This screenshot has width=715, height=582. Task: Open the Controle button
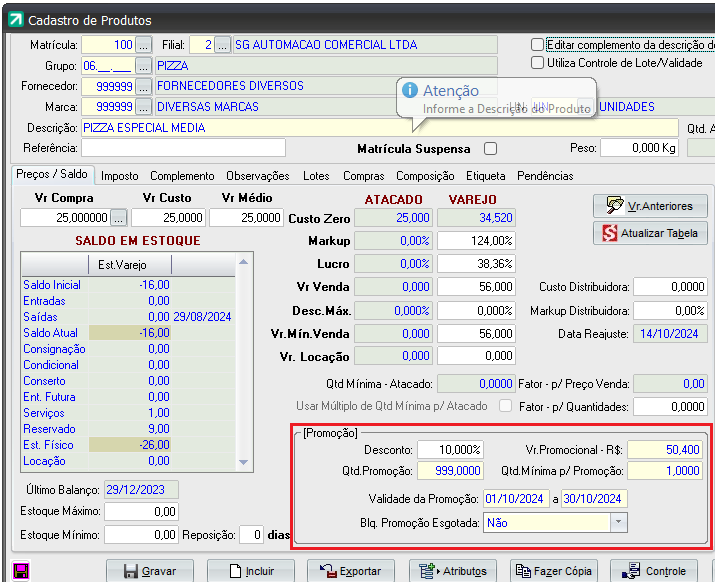[x=654, y=571]
